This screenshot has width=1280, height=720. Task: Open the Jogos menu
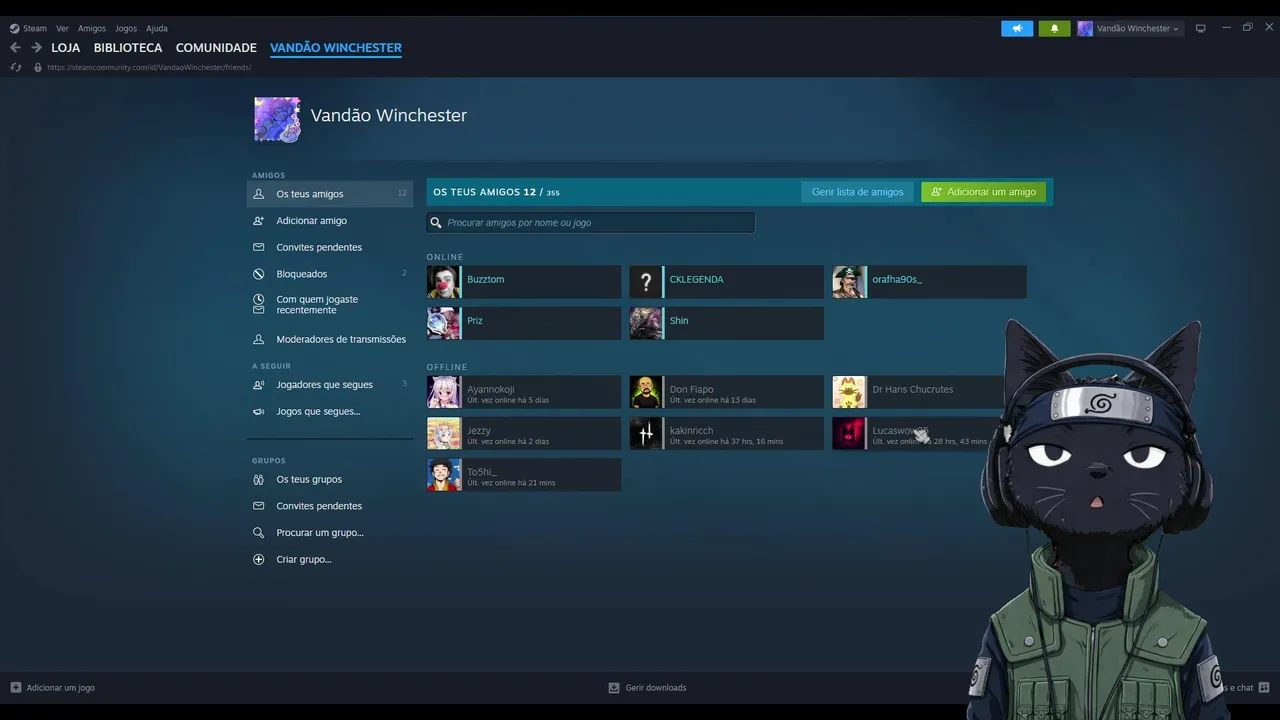126,28
